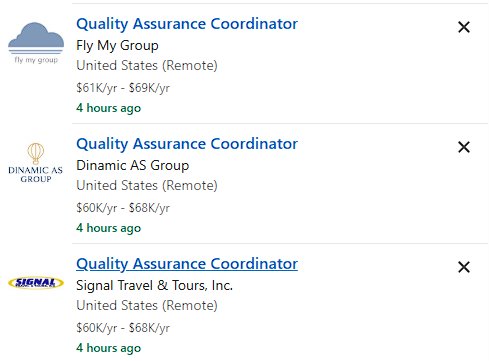This screenshot has height=361, width=489.
Task: Dismiss the Dinamic AS Group job listing
Action: tap(464, 147)
